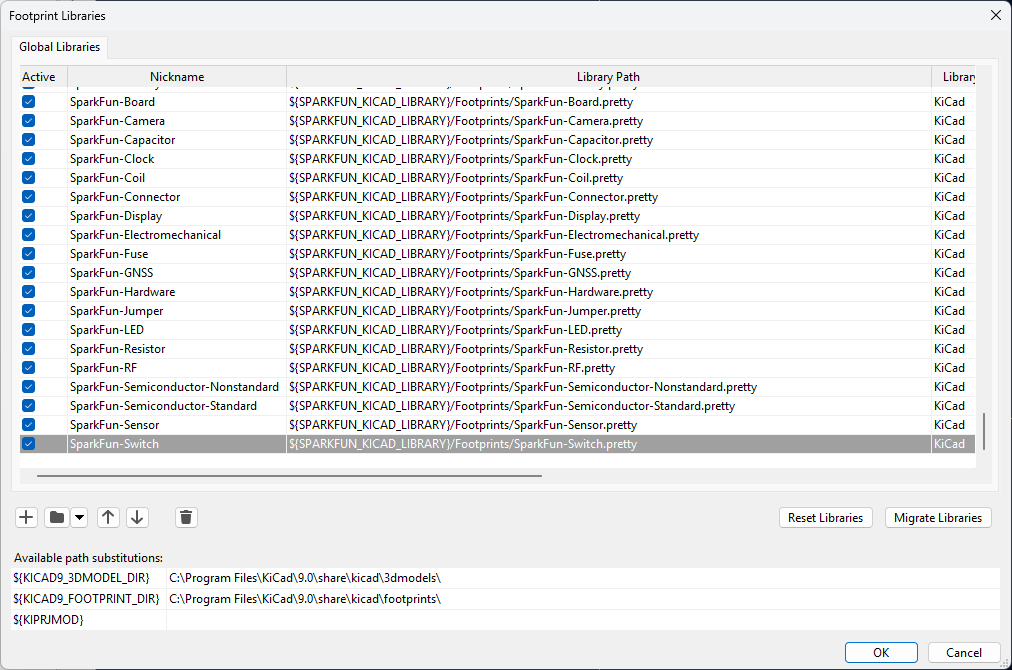
Task: Click Reset Libraries button
Action: [x=825, y=518]
